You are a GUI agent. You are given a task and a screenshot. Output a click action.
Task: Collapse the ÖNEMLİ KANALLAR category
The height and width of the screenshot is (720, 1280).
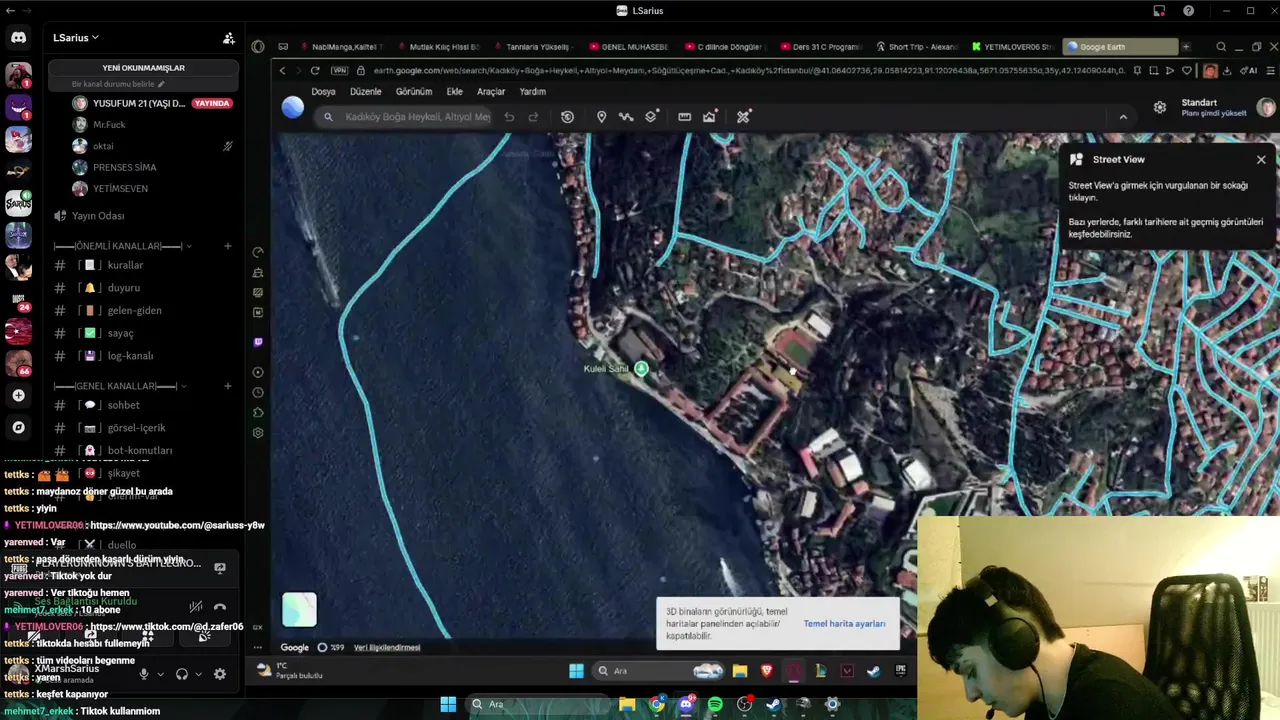click(x=123, y=246)
